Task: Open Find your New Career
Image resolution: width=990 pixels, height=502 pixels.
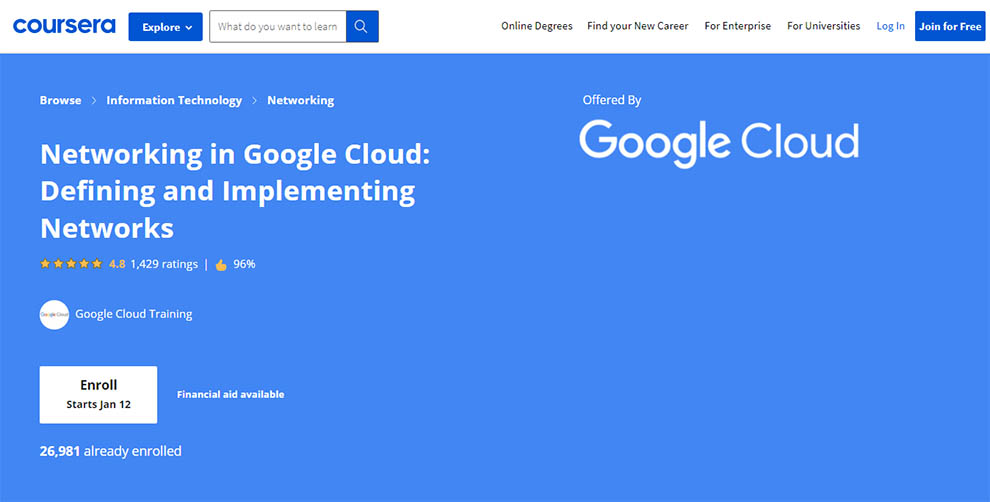Action: click(x=638, y=26)
